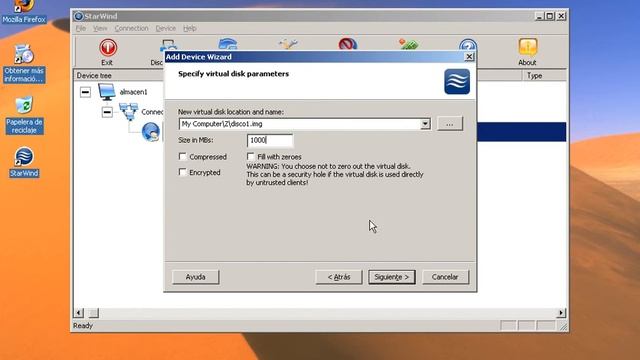
Task: Select the globe host icon in device tree
Action: point(151,132)
